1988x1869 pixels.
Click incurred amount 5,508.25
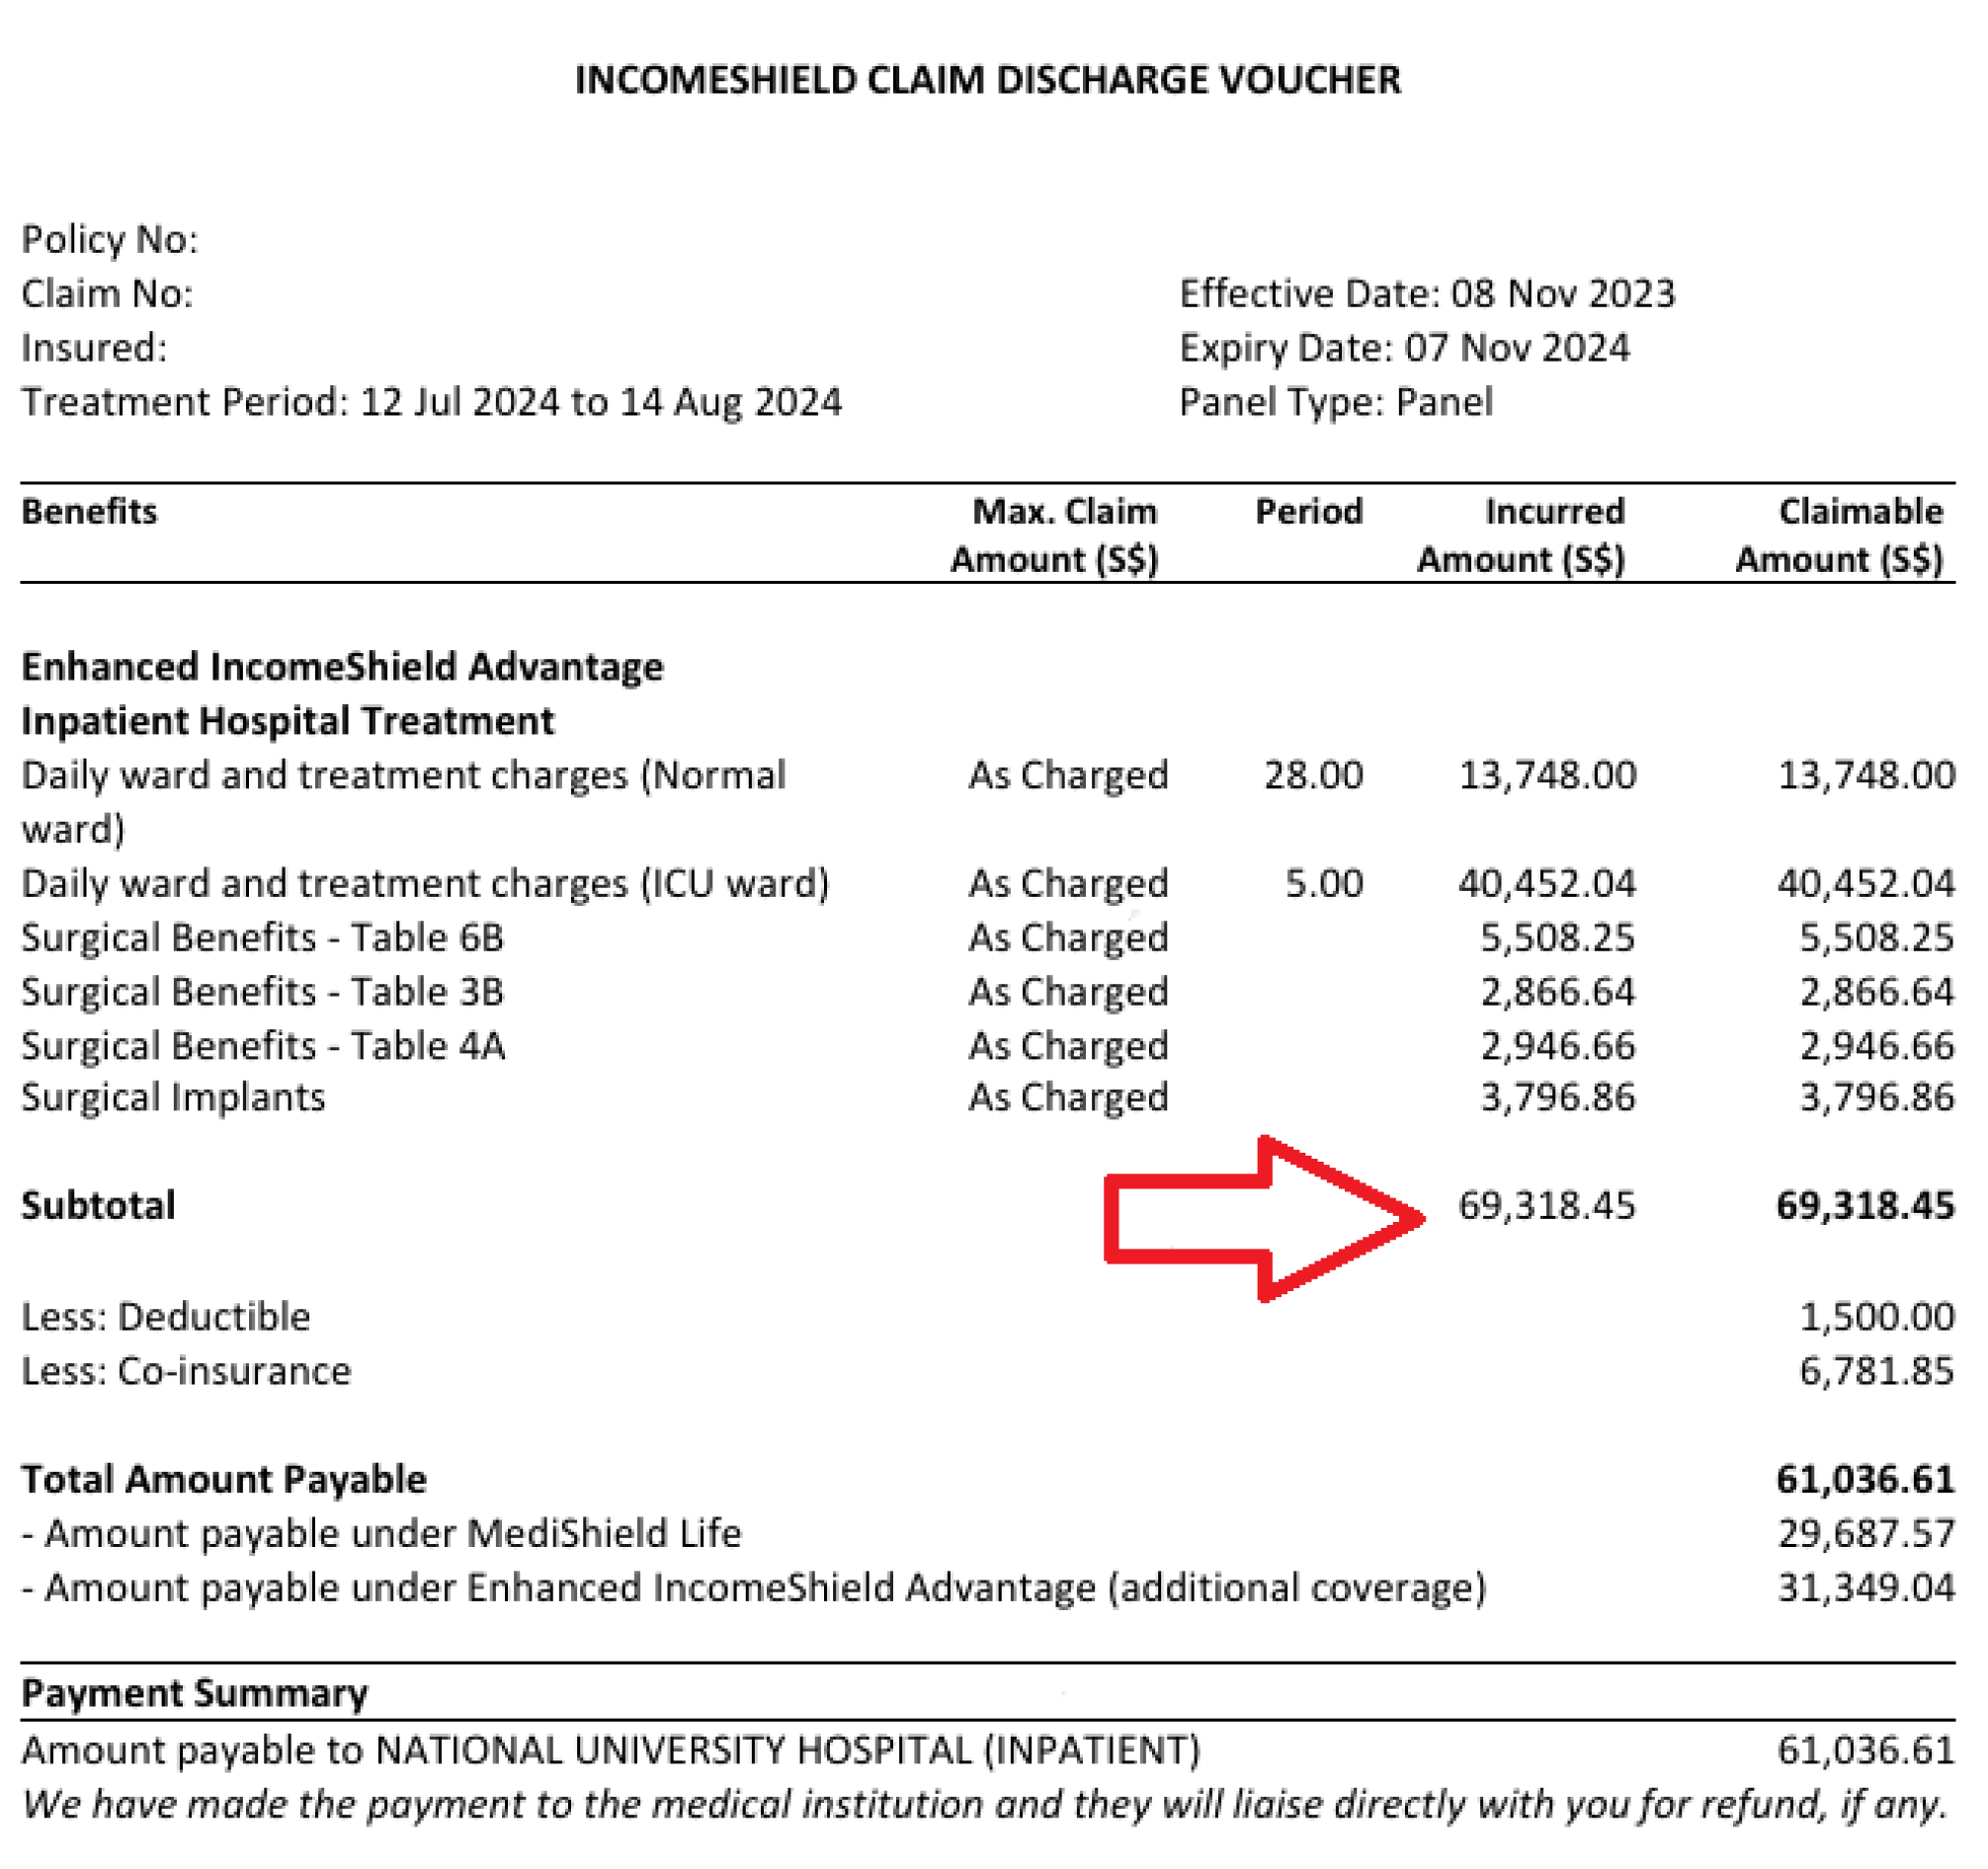(x=1557, y=938)
